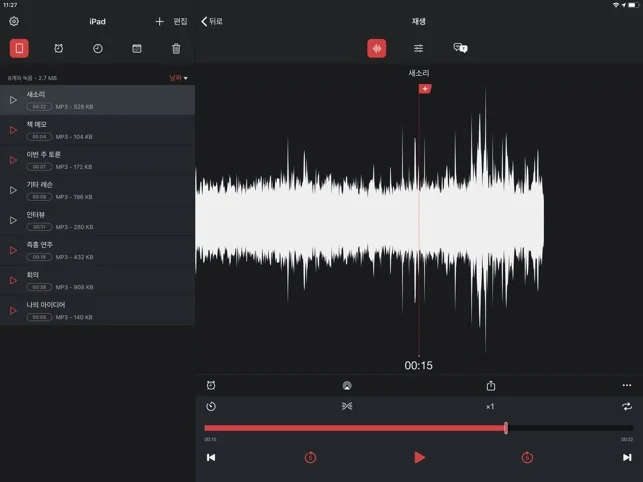Skip to the next track
The width and height of the screenshot is (643, 482).
coord(627,457)
